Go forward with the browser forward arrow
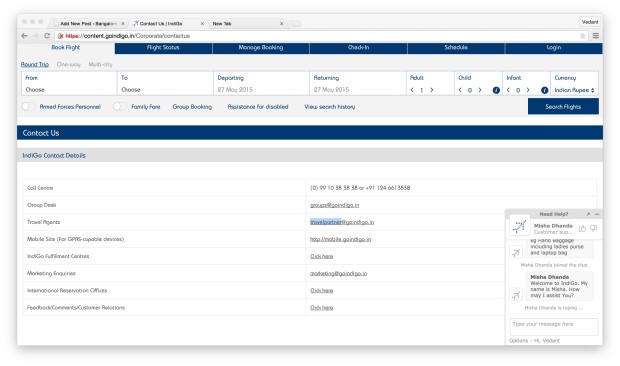This screenshot has width=620, height=366. pyautogui.click(x=36, y=36)
